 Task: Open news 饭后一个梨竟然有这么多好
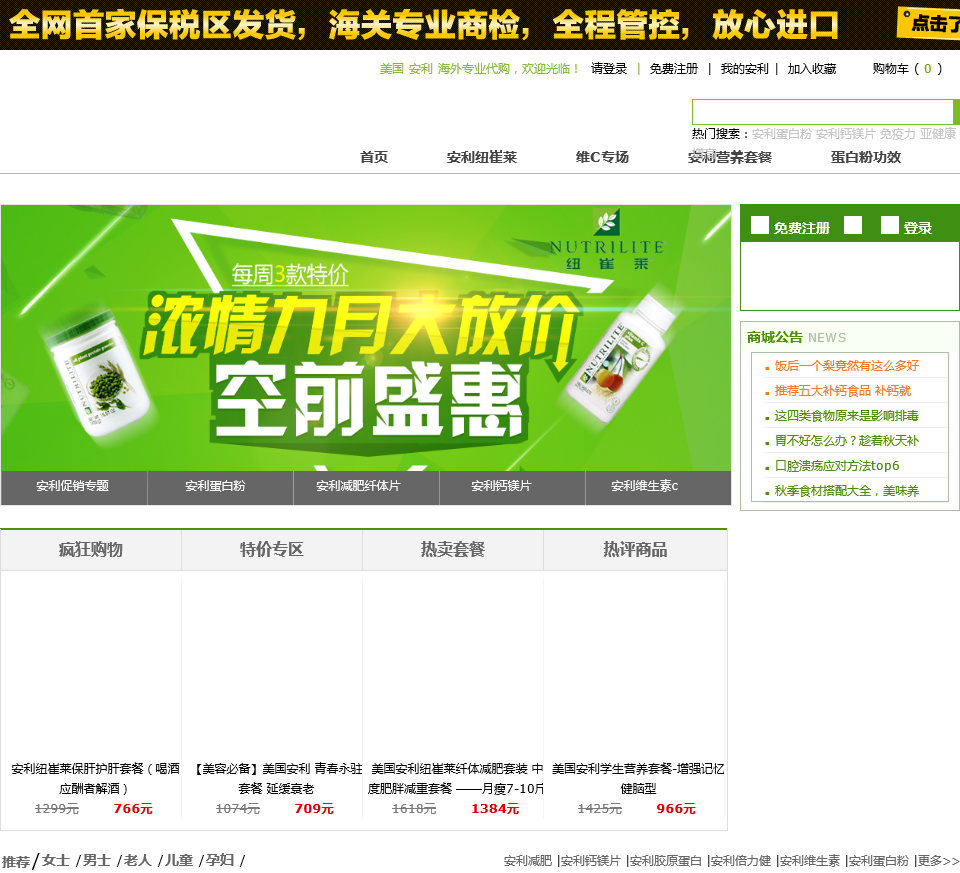pos(847,366)
